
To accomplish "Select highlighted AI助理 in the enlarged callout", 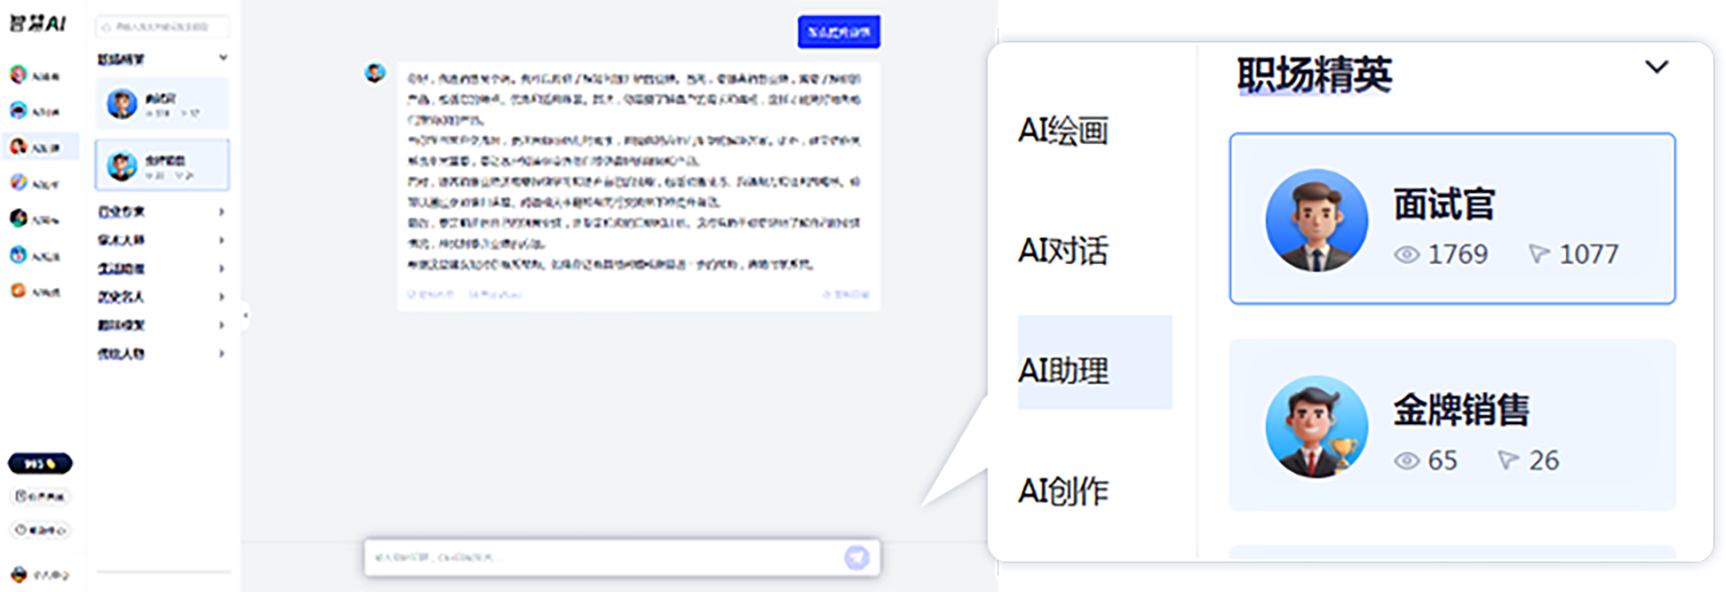I will 1095,362.
